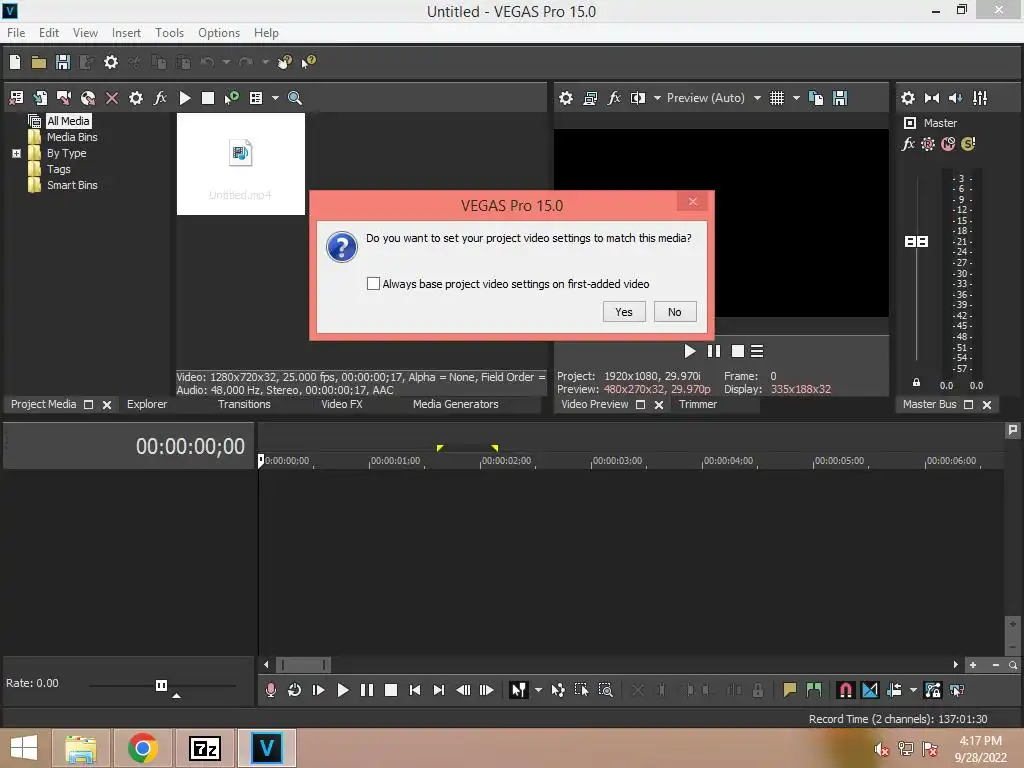Open the View menu
Image resolution: width=1024 pixels, height=768 pixels.
pos(85,33)
